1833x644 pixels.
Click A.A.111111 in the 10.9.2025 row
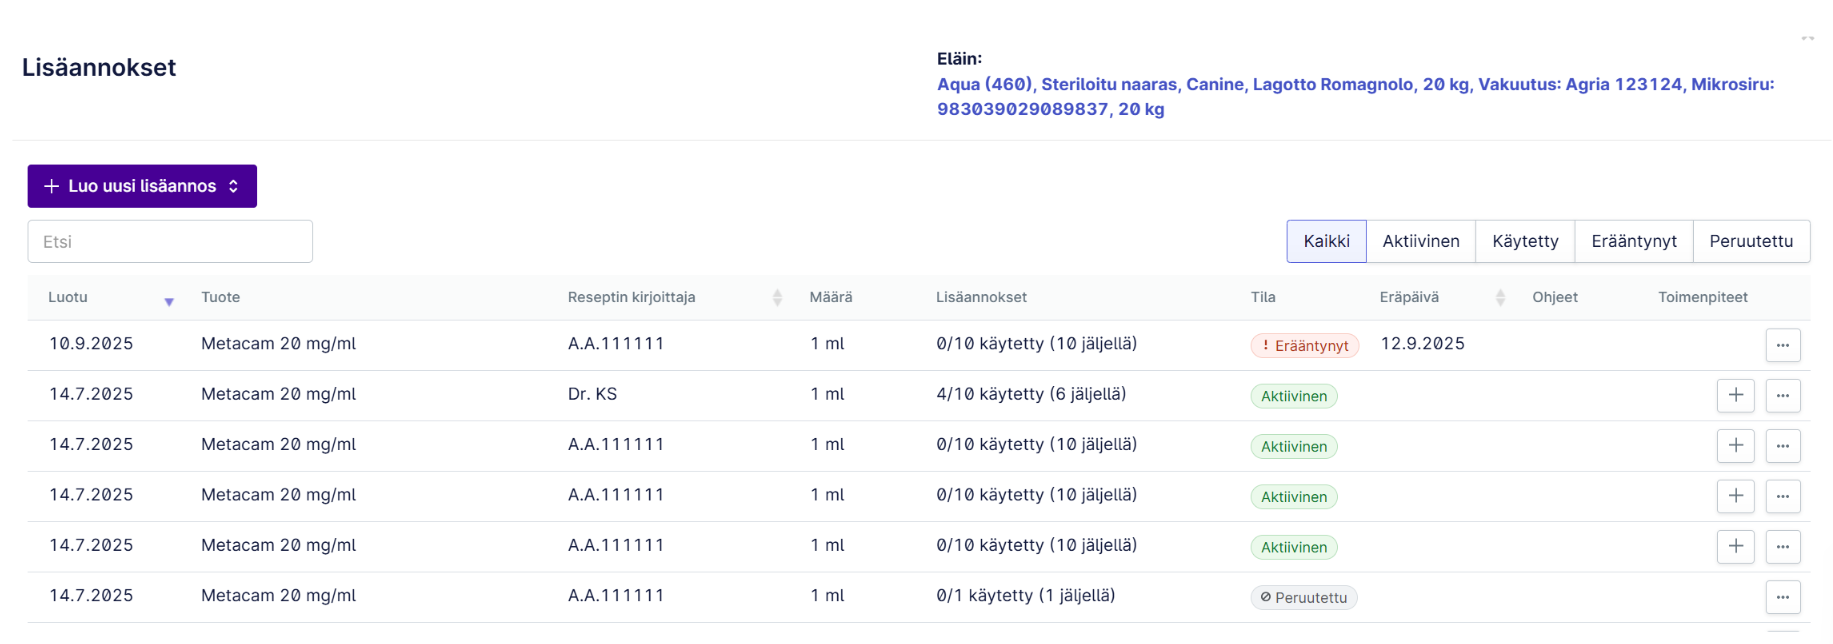pos(616,344)
